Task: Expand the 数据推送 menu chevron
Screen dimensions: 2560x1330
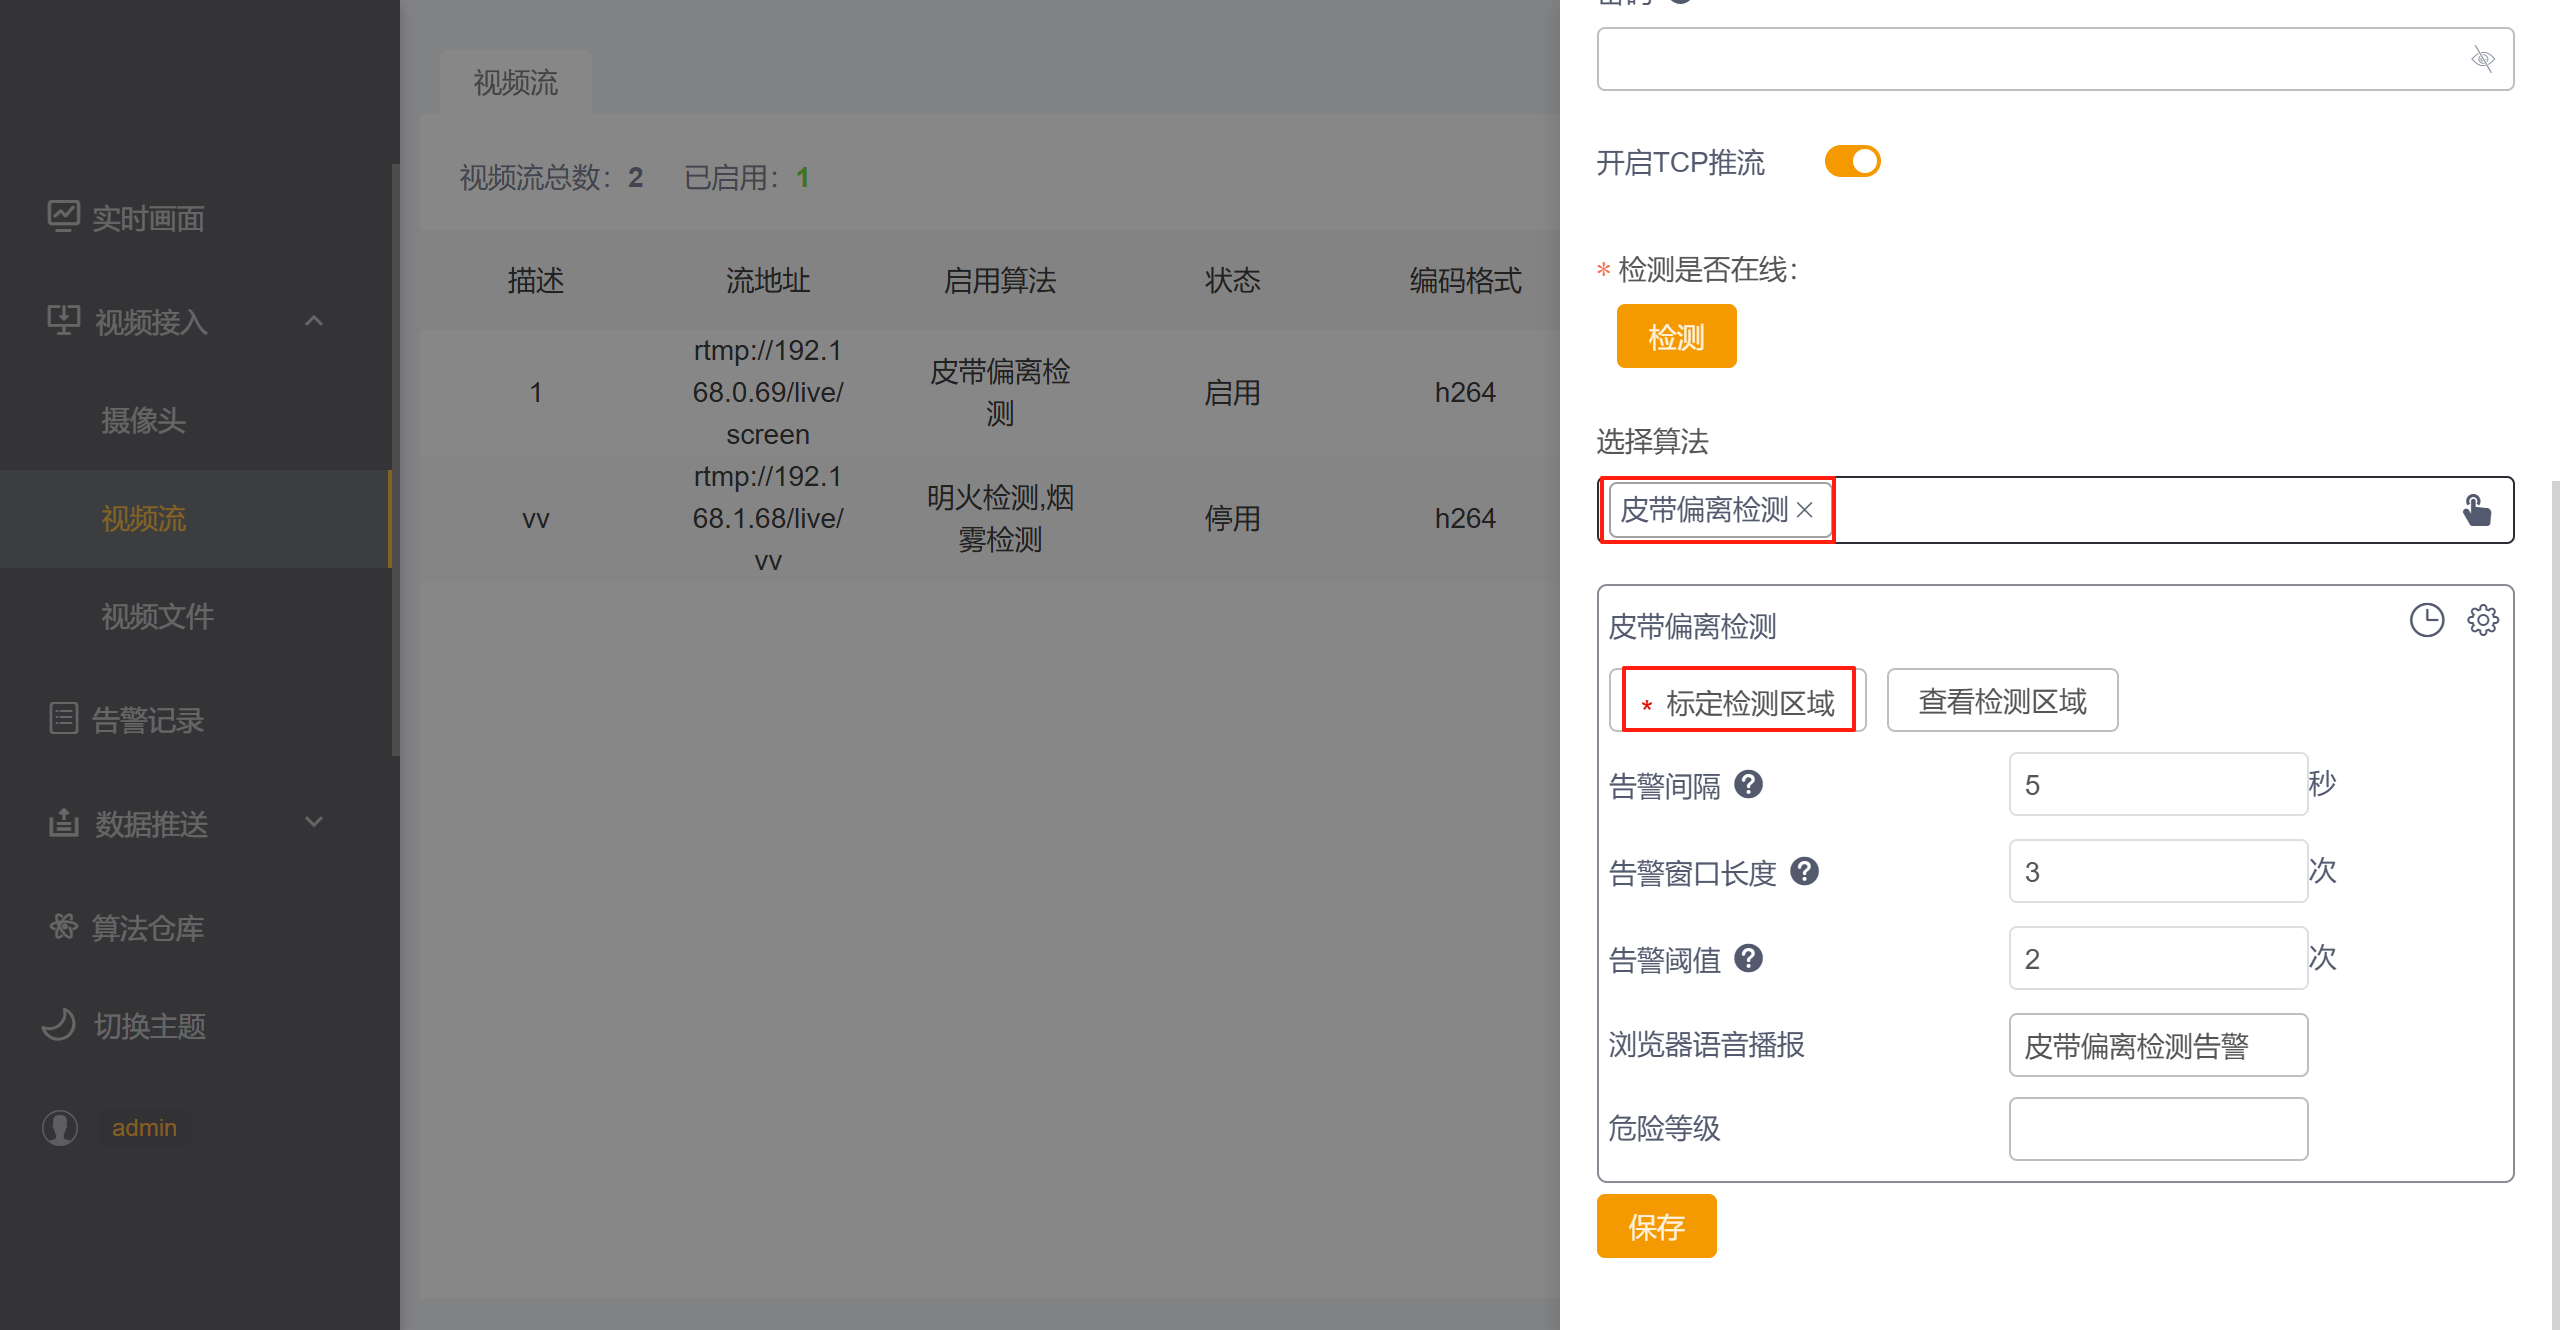Action: pos(314,822)
